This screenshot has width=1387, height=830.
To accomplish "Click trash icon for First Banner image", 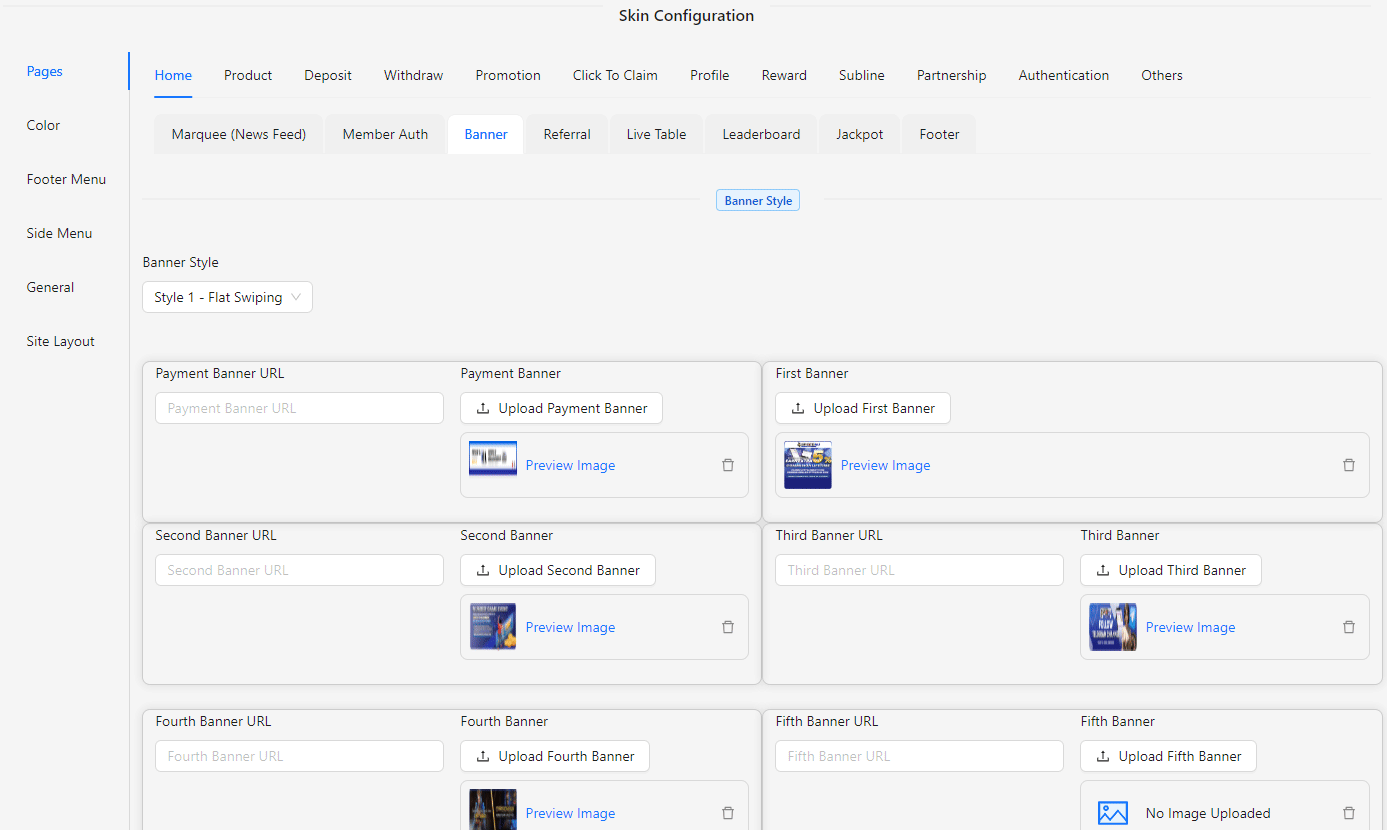I will (1349, 465).
